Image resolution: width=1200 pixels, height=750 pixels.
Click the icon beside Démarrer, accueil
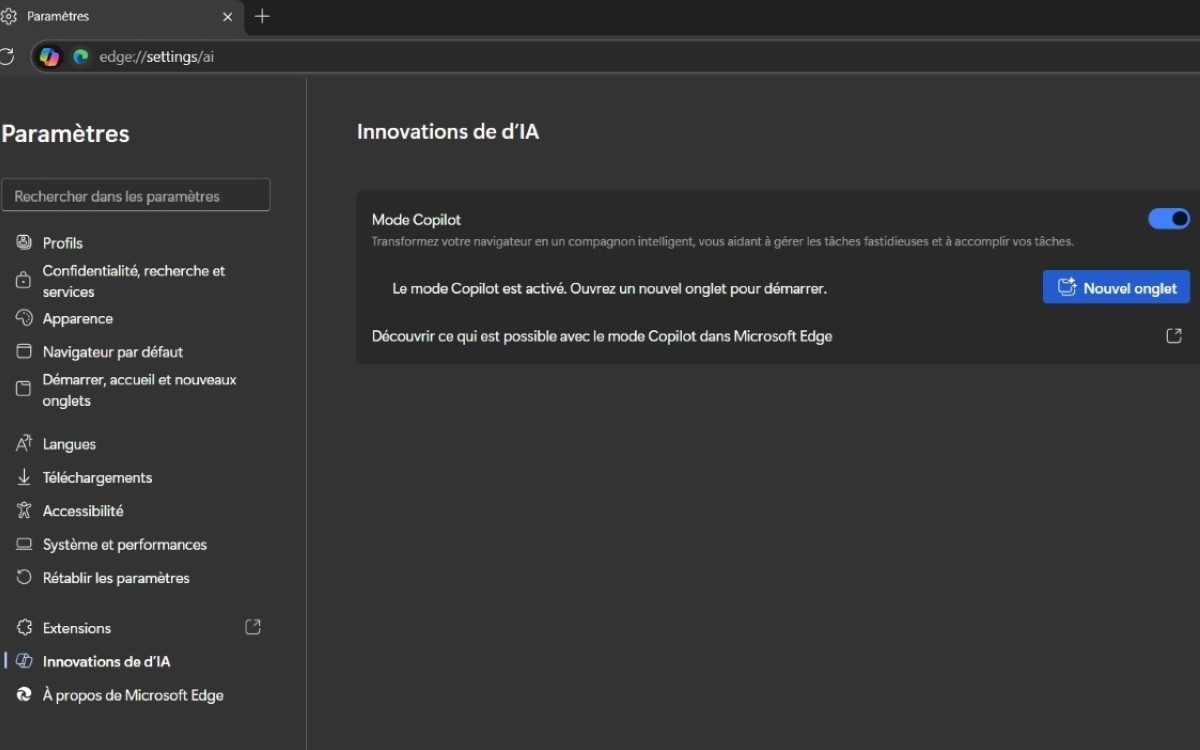point(24,390)
